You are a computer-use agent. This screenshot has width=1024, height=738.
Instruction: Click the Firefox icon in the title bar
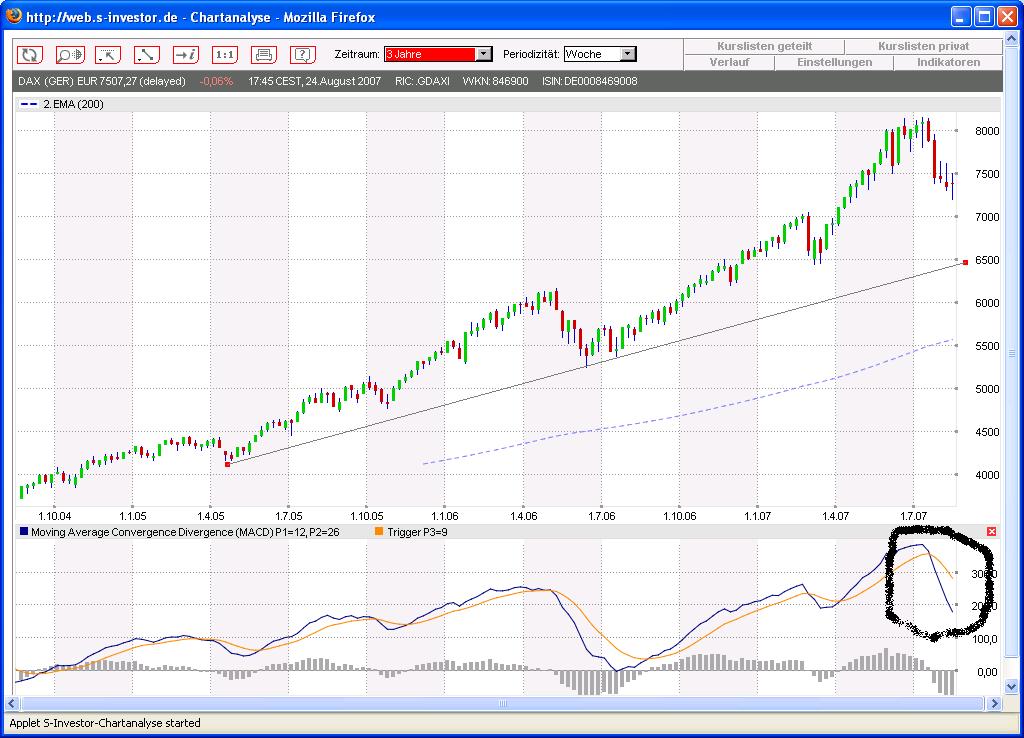pos(14,16)
